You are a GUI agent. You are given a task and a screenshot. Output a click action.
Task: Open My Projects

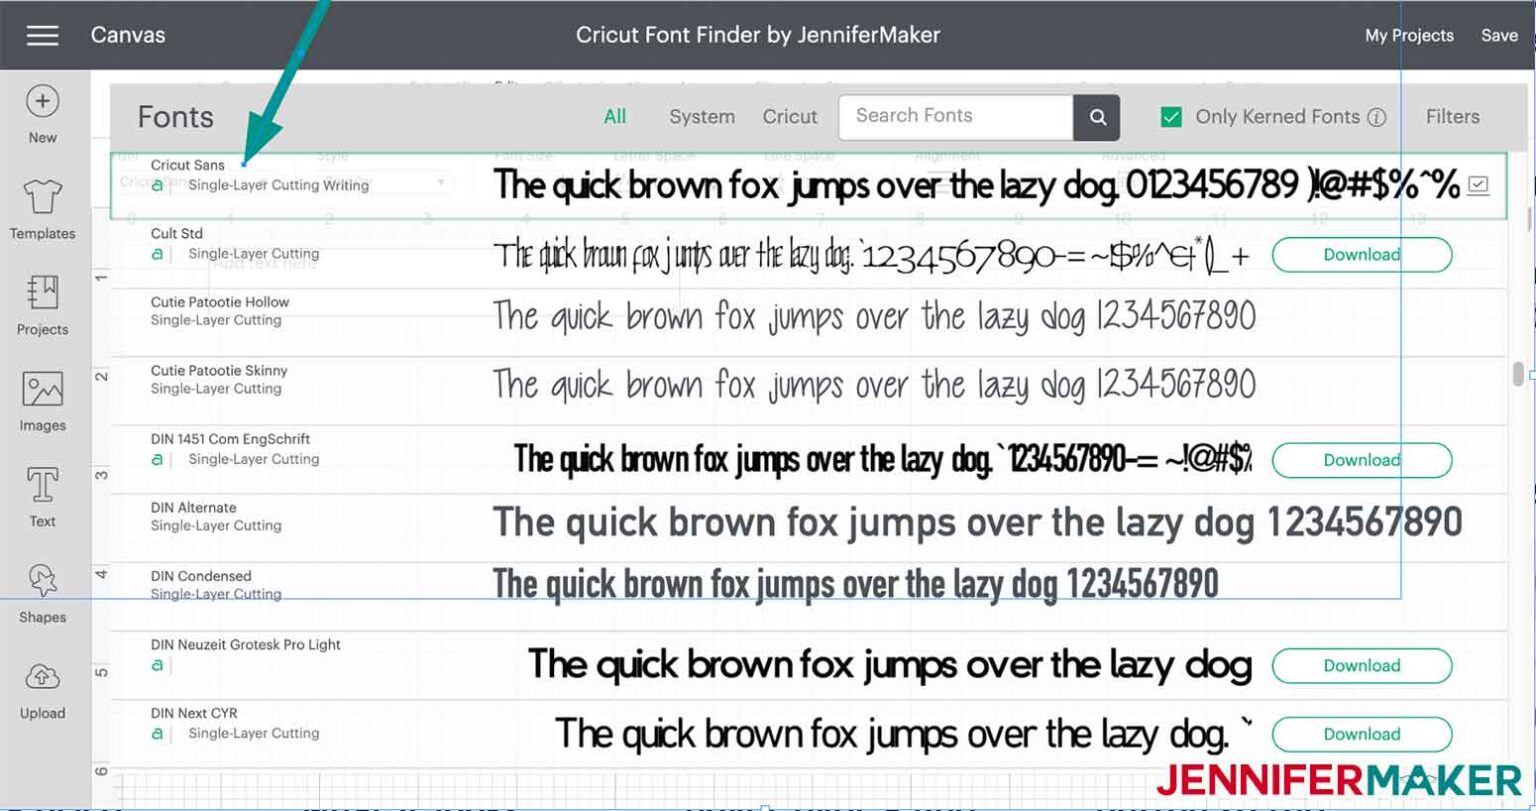tap(1409, 35)
